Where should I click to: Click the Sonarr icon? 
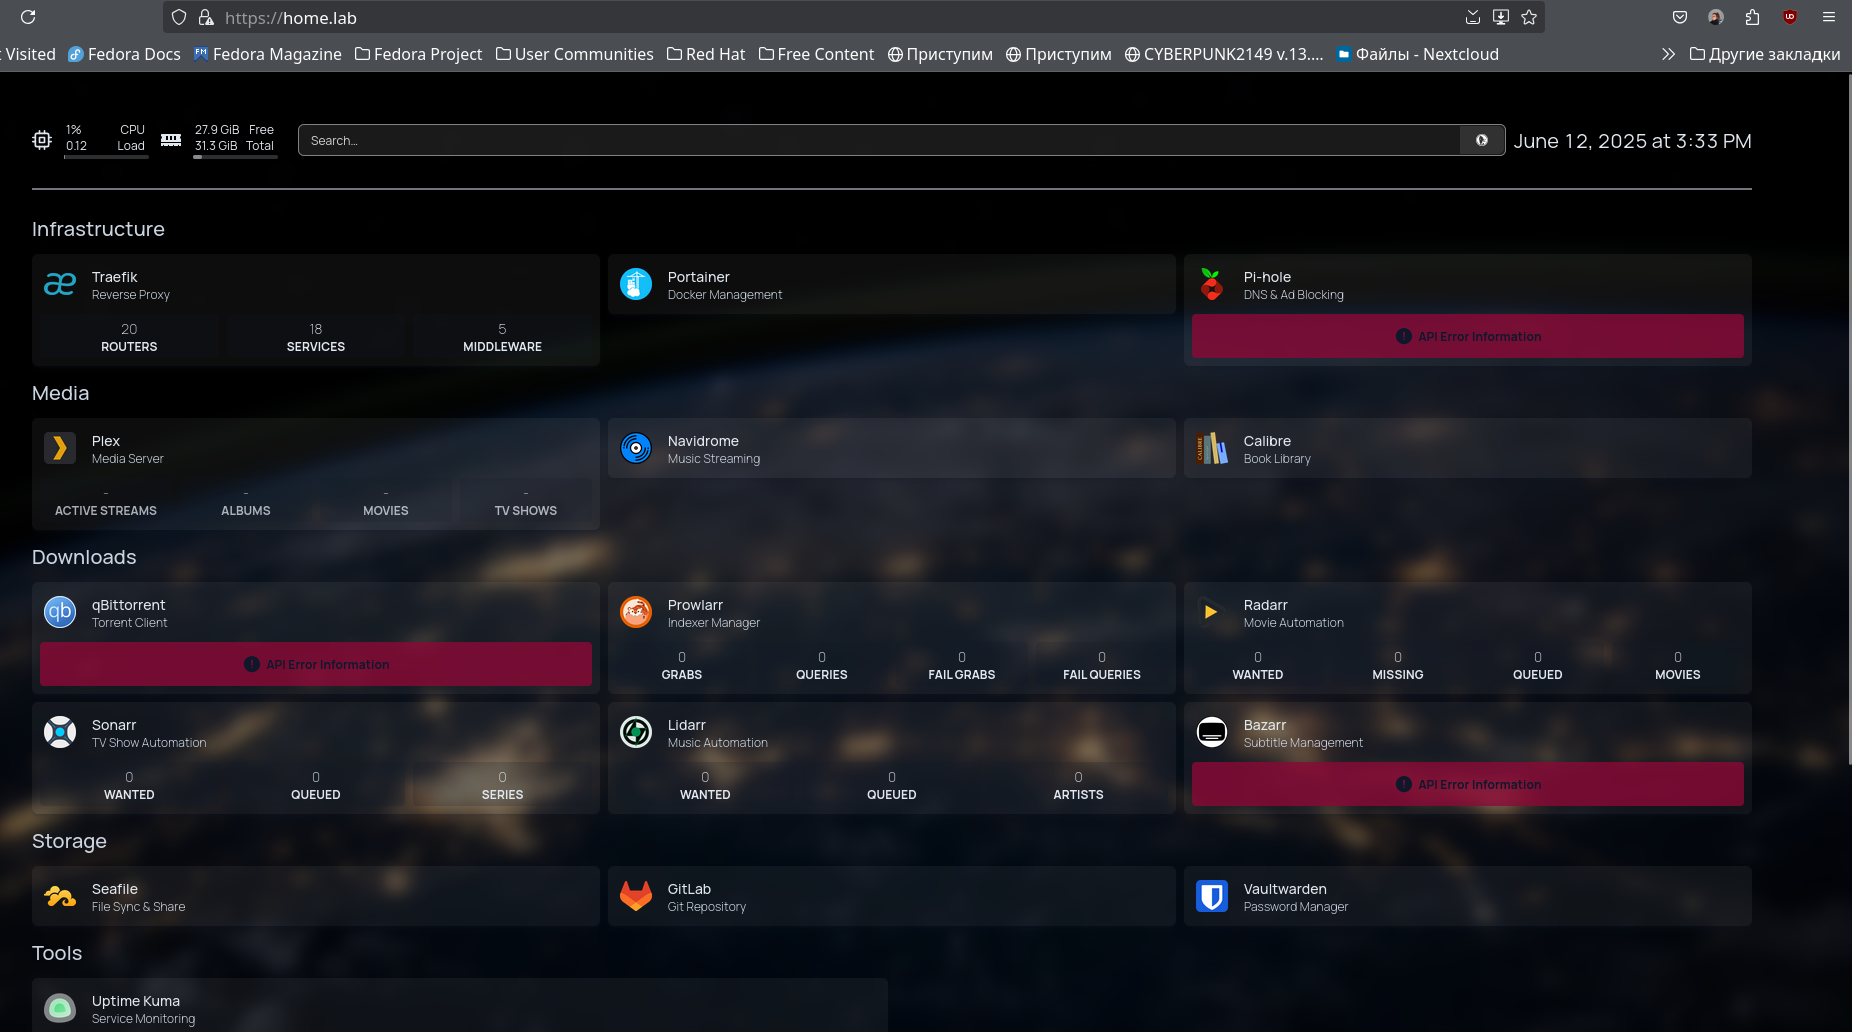pos(60,732)
